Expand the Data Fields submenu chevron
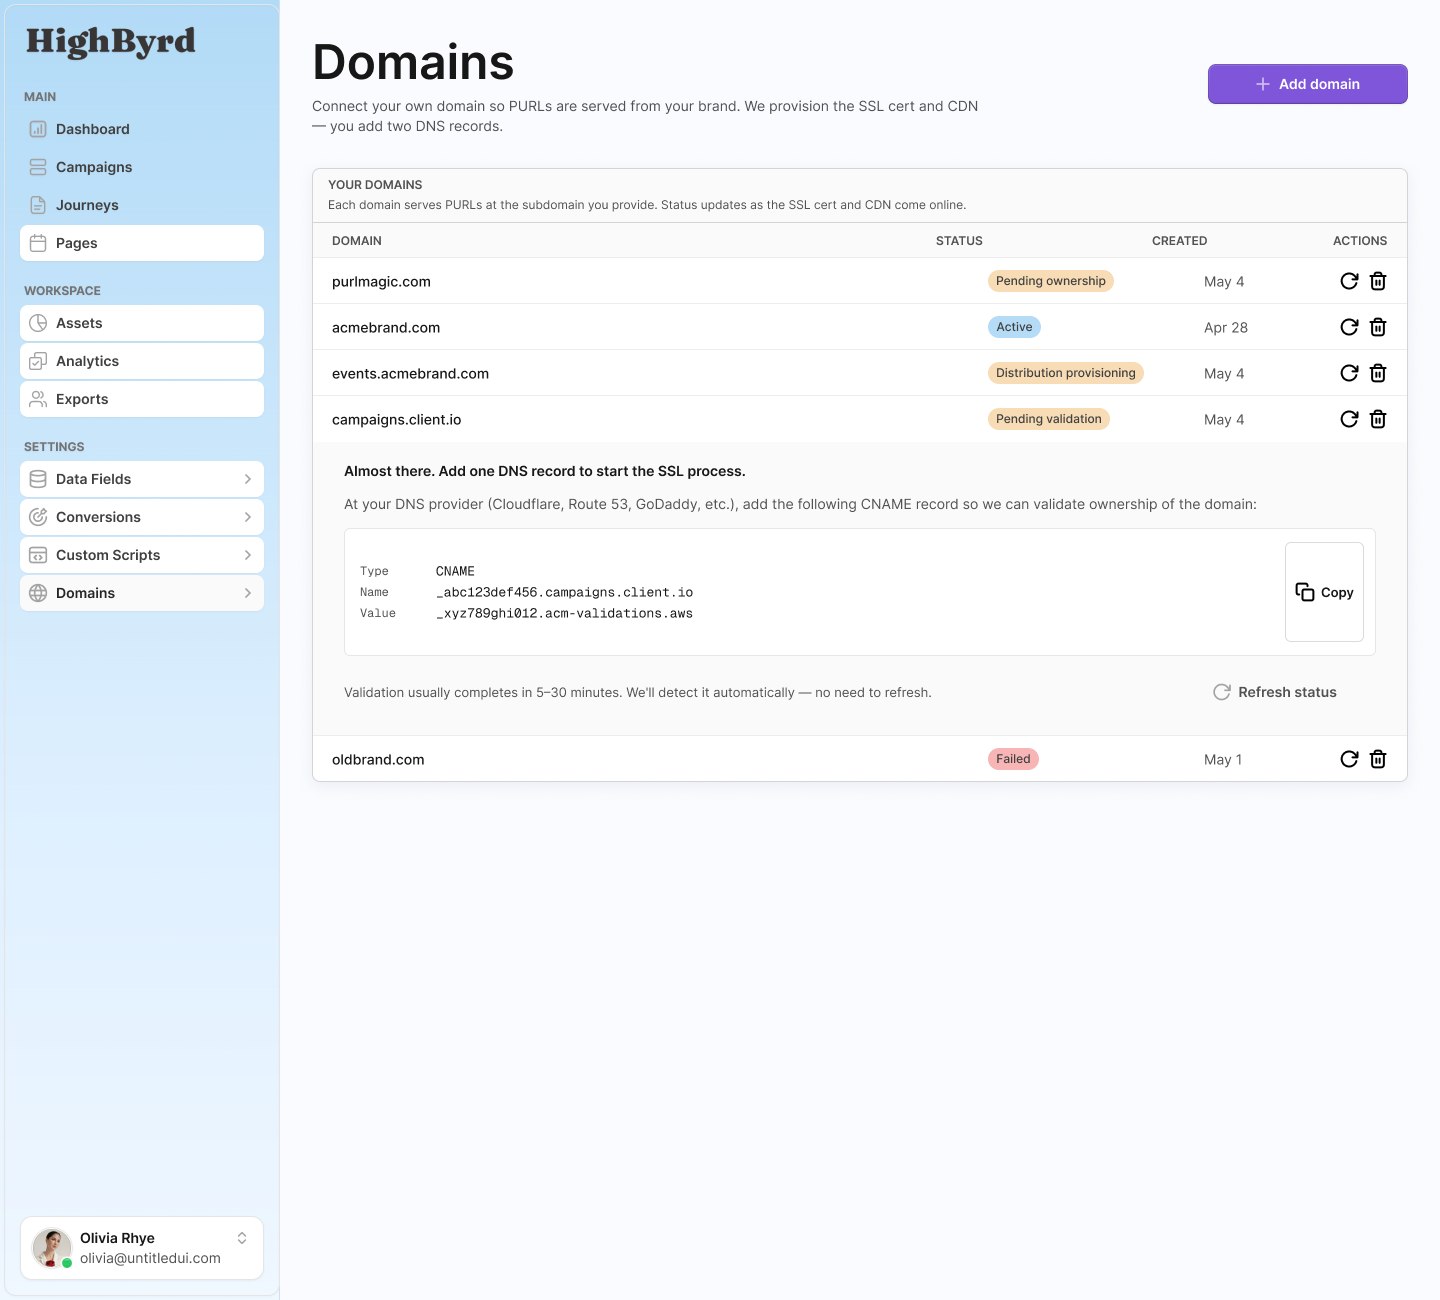This screenshot has width=1440, height=1300. (x=248, y=479)
